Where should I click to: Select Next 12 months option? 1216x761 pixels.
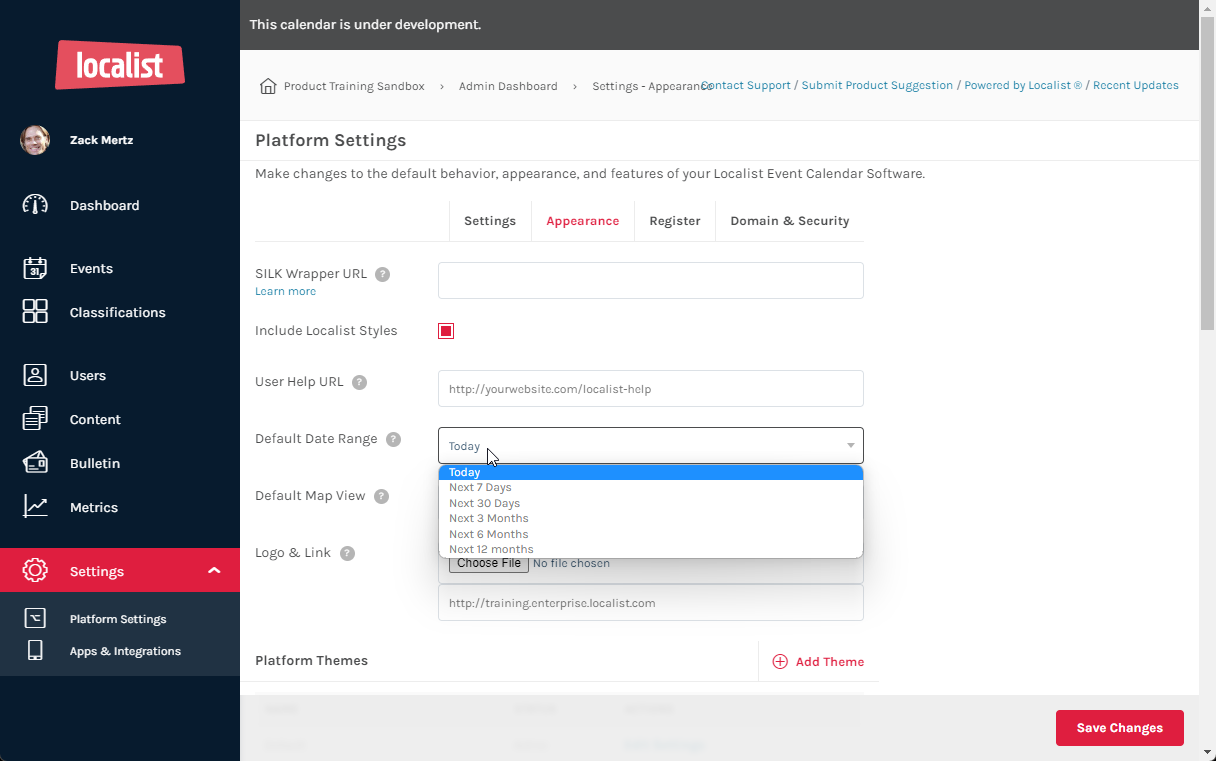[651, 549]
